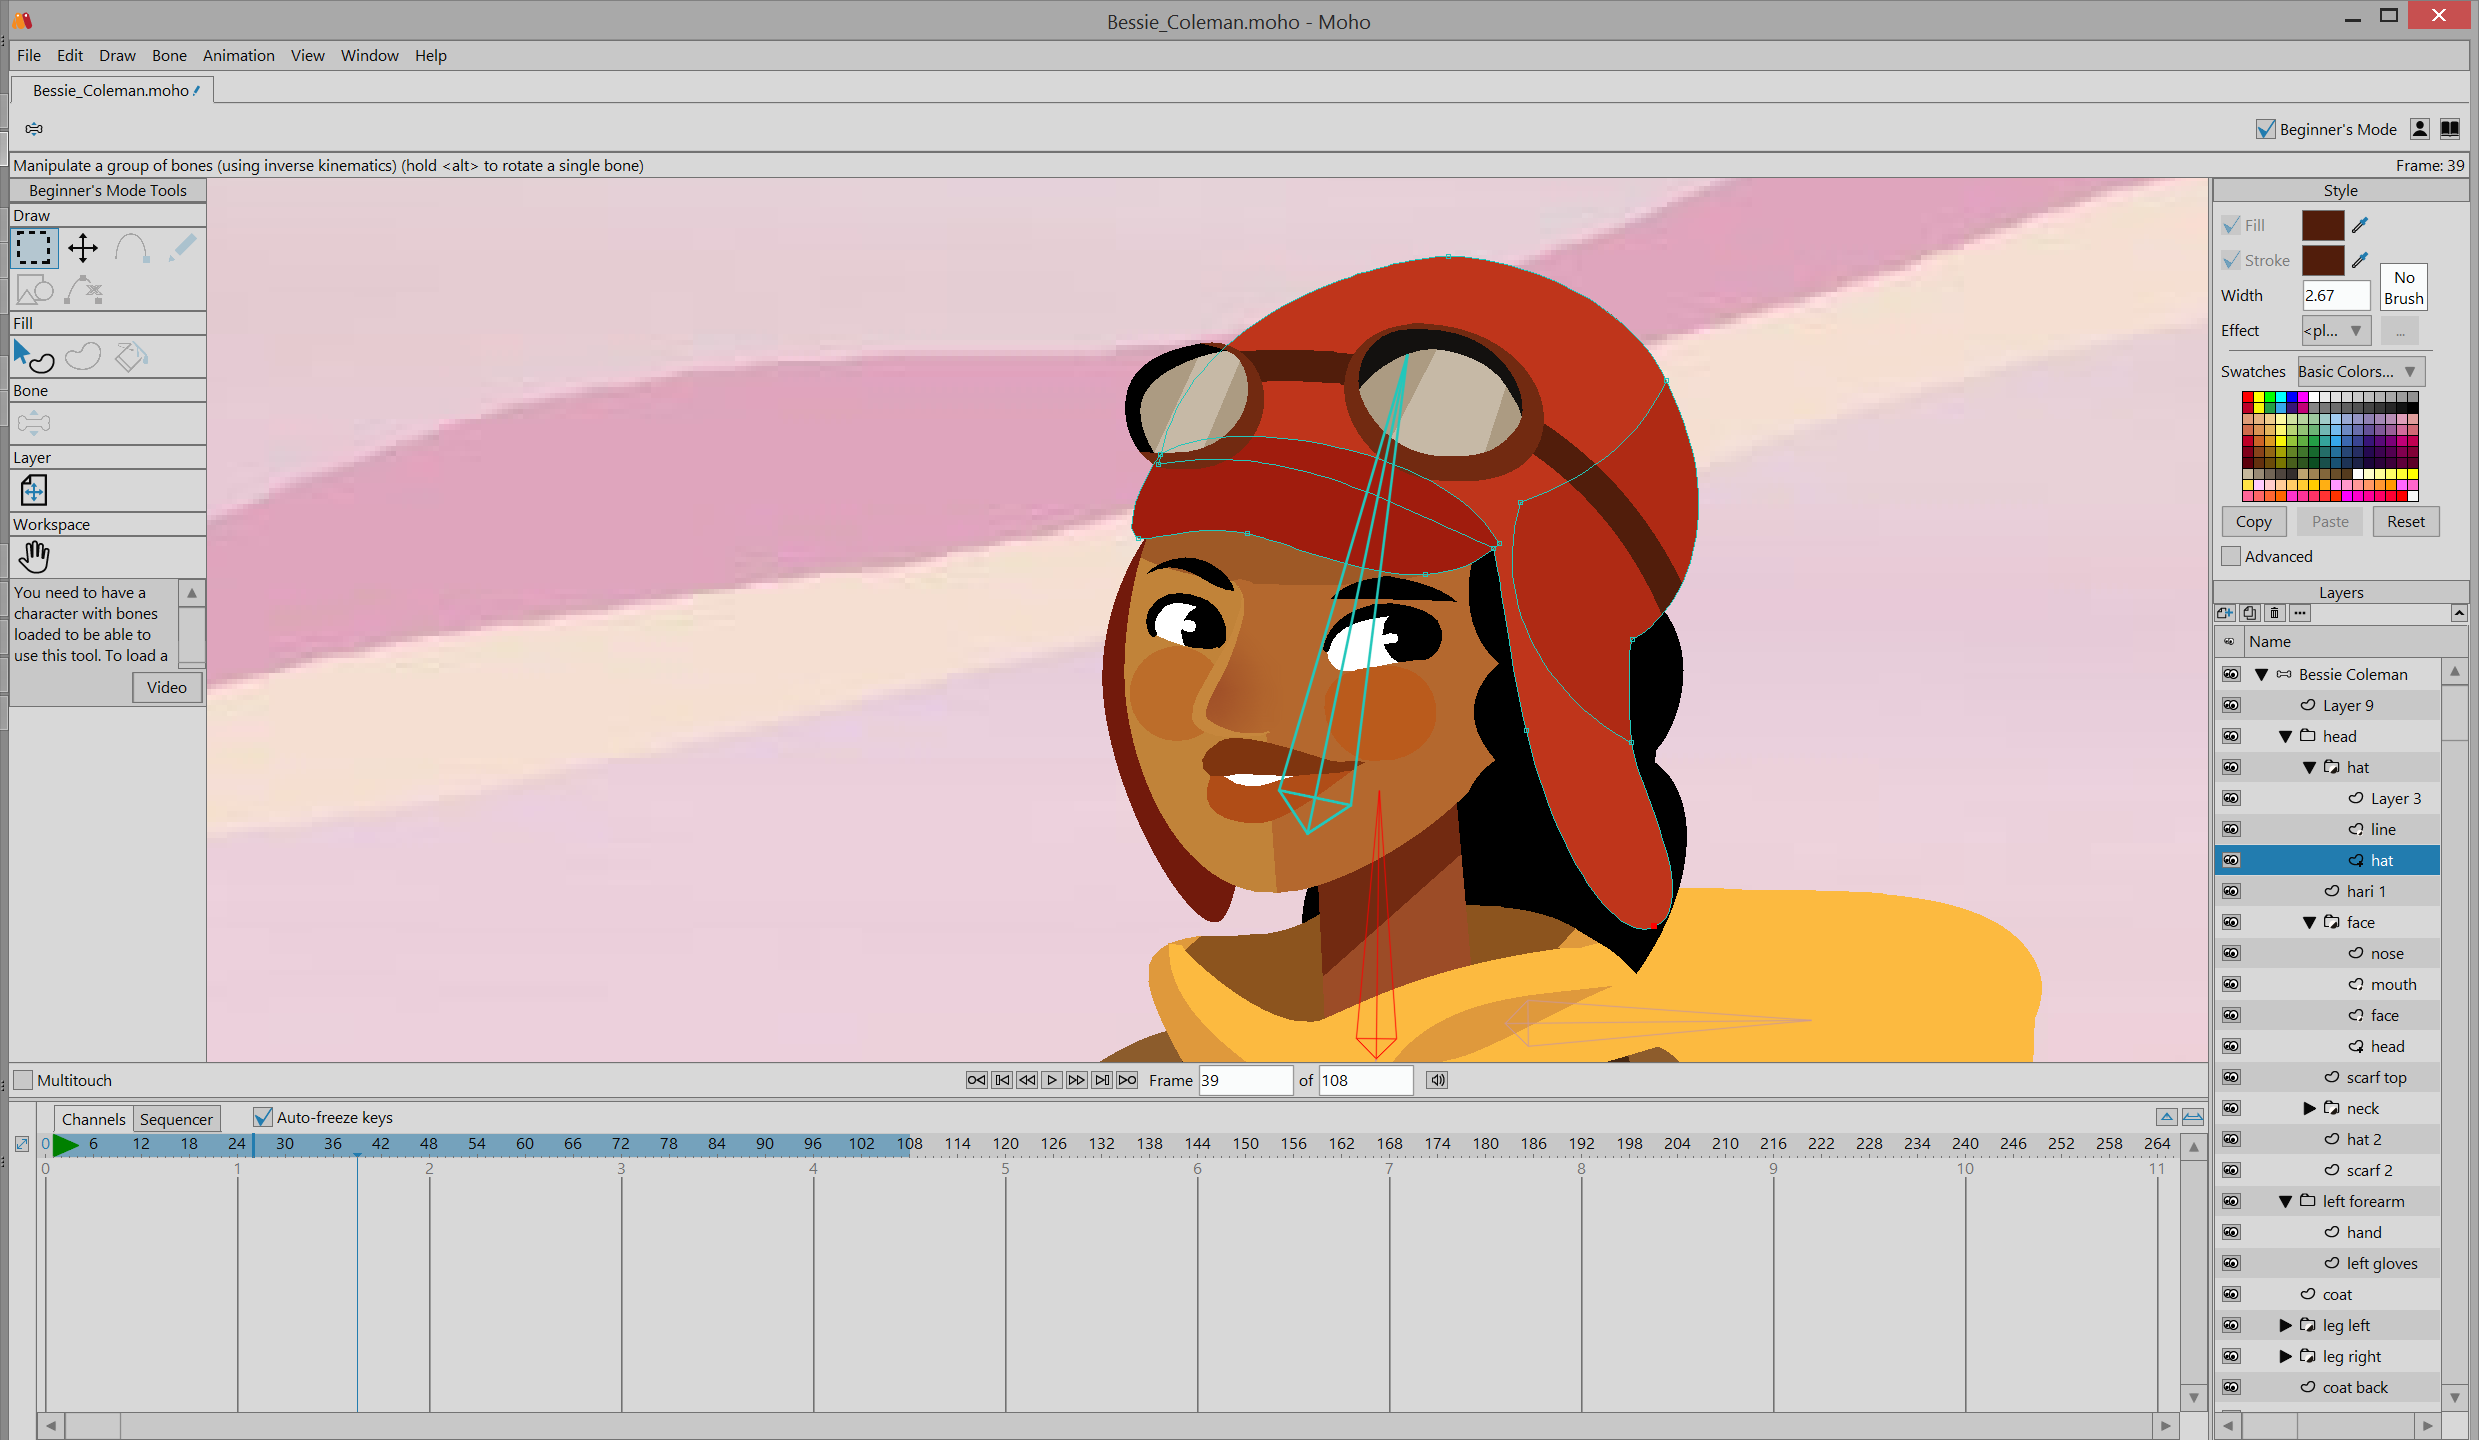Click the Transform Layer tool icon
The height and width of the screenshot is (1440, 2479).
[x=34, y=490]
